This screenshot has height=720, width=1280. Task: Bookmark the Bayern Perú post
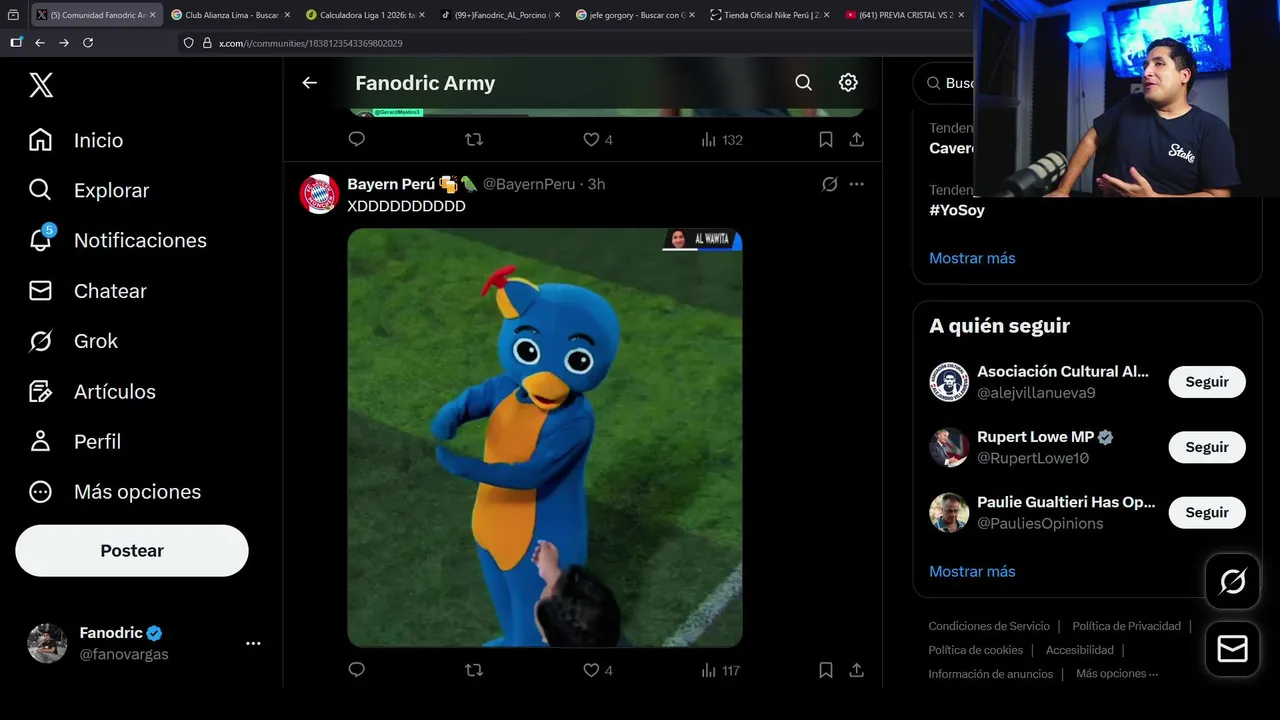(826, 670)
